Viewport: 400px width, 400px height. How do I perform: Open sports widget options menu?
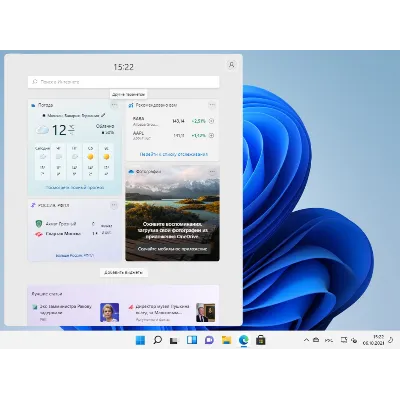[x=114, y=205]
